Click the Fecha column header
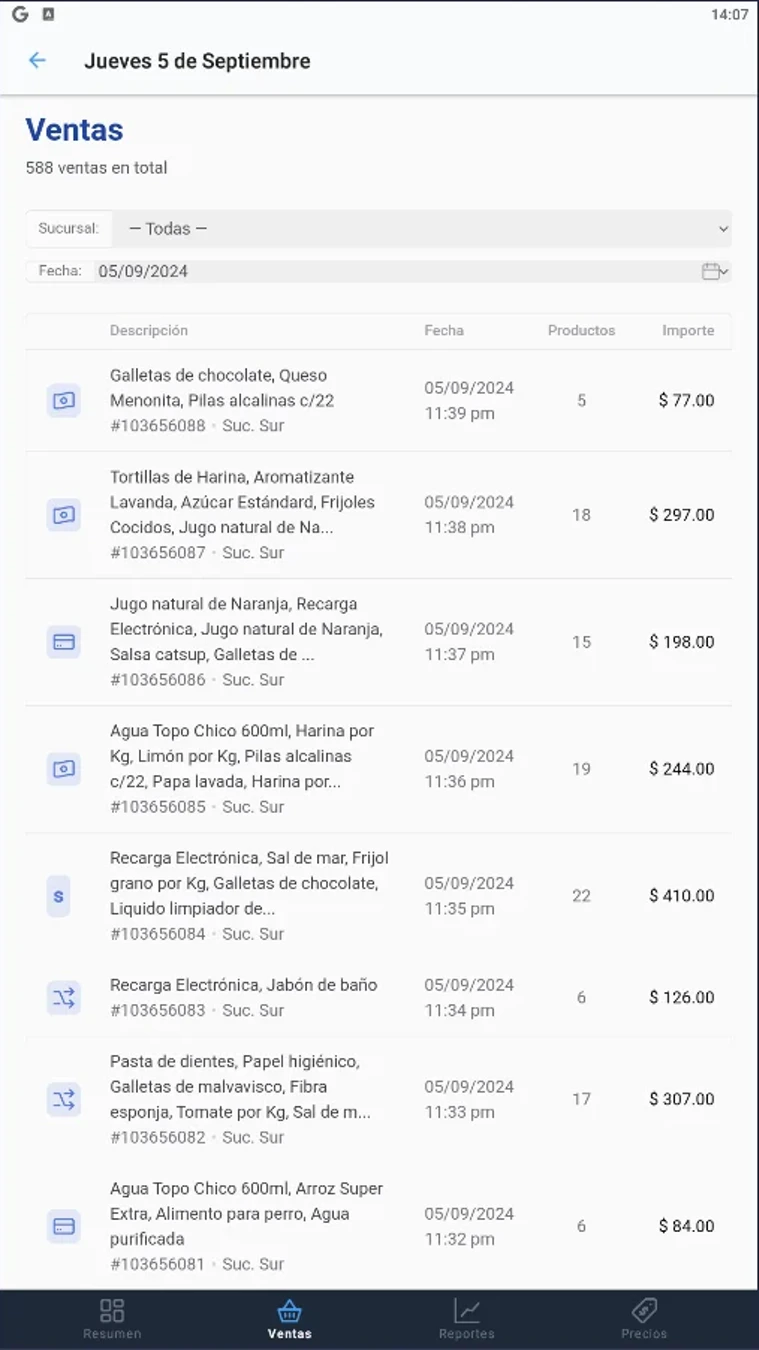 pyautogui.click(x=444, y=331)
